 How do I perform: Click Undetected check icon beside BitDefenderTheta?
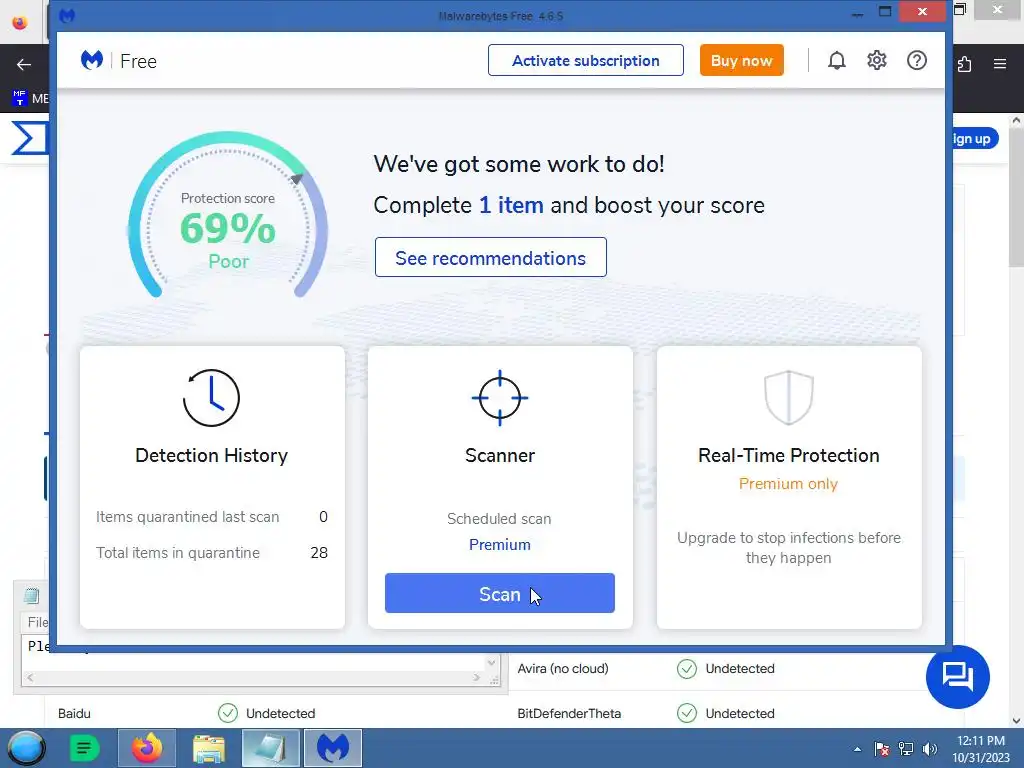point(686,713)
